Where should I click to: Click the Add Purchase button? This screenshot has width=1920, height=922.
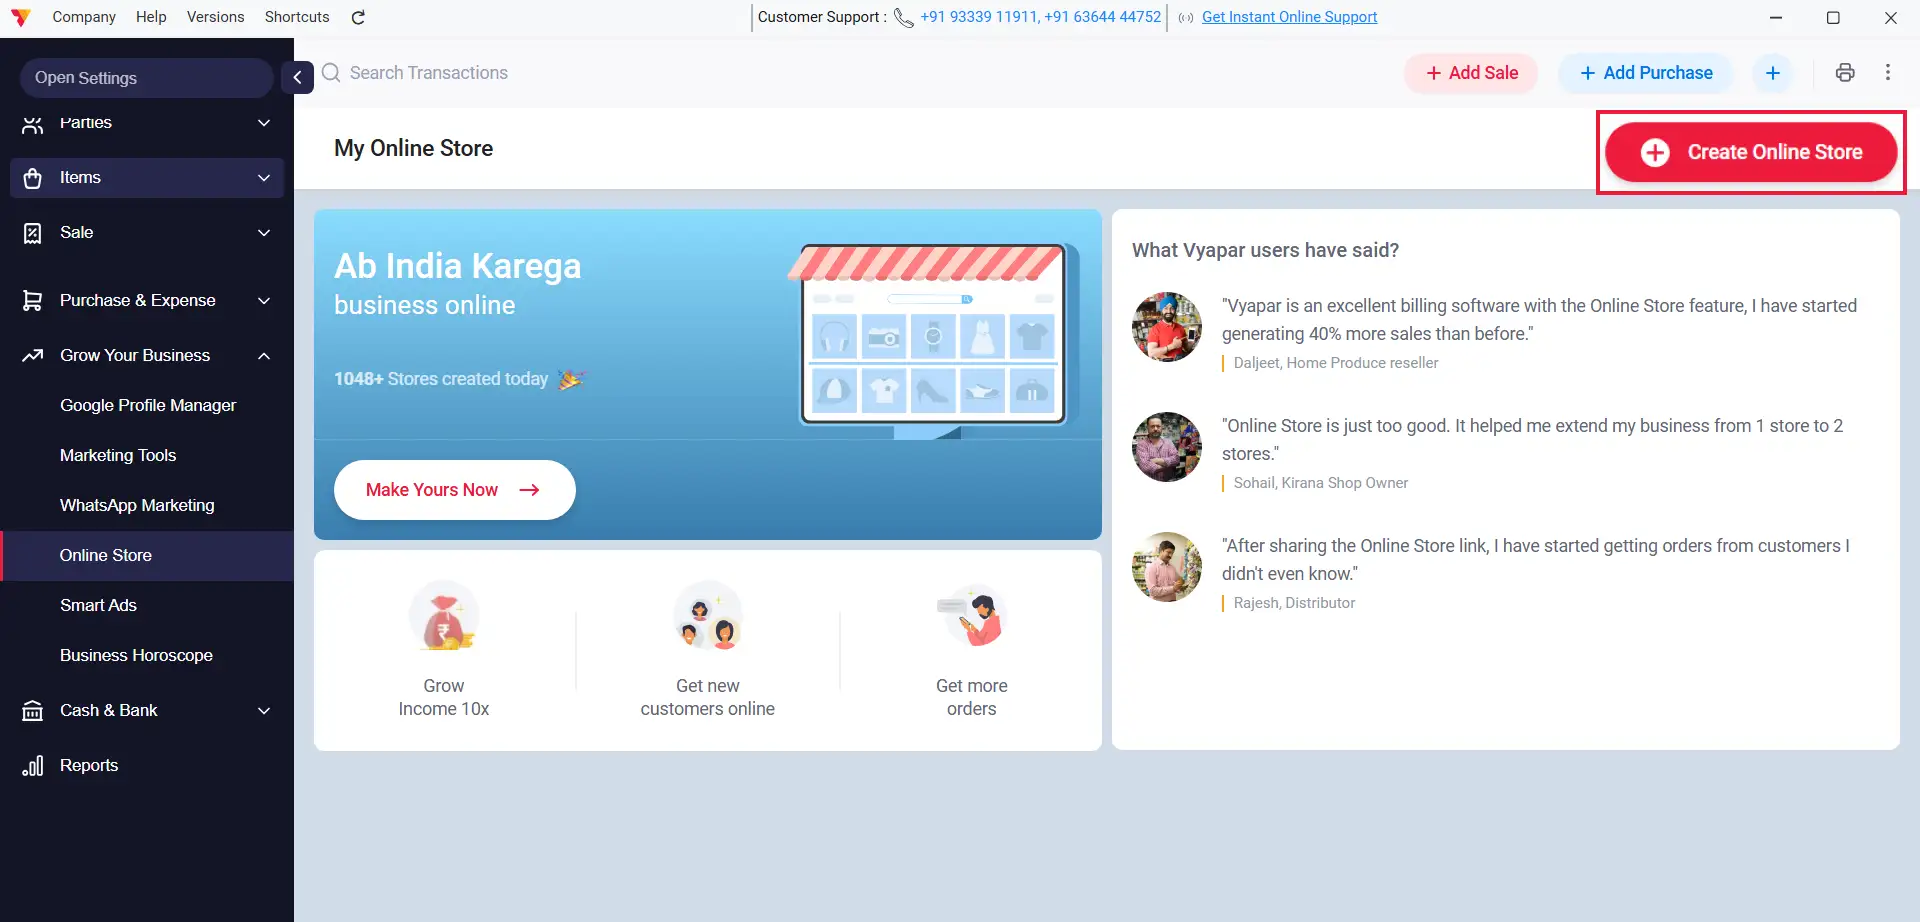(x=1646, y=73)
